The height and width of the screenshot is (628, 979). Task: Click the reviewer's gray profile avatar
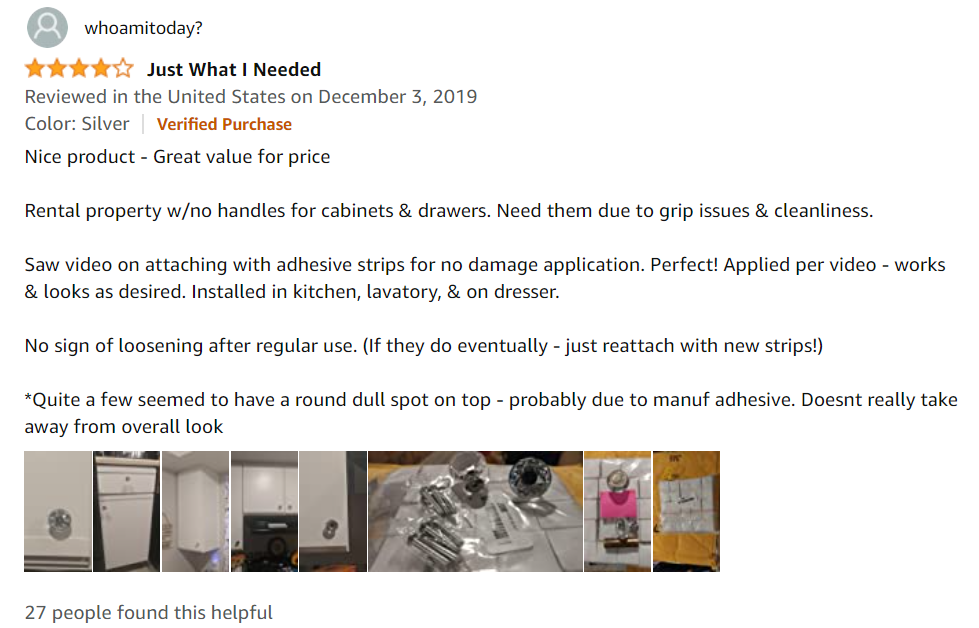click(x=47, y=28)
